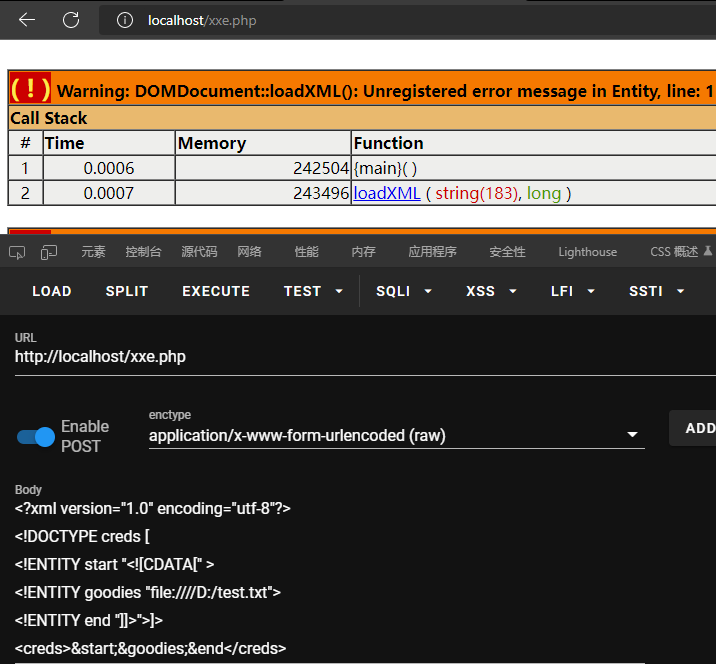Viewport: 716px width, 664px height.
Task: Switch to the 元素 tab
Action: point(93,252)
